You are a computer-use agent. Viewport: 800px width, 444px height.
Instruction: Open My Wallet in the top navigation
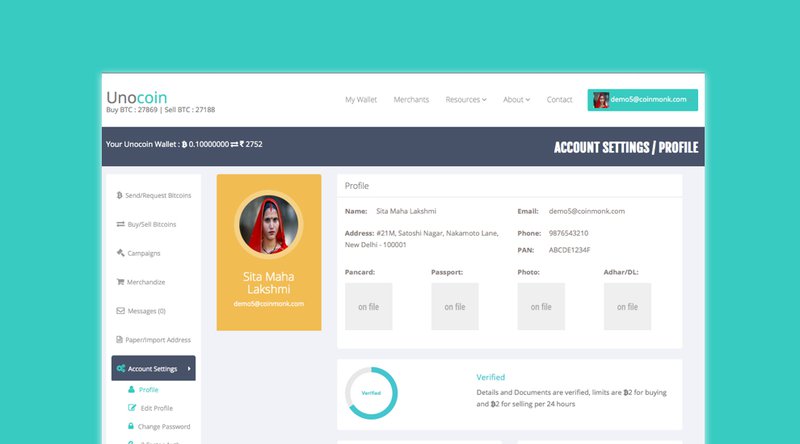tap(361, 100)
